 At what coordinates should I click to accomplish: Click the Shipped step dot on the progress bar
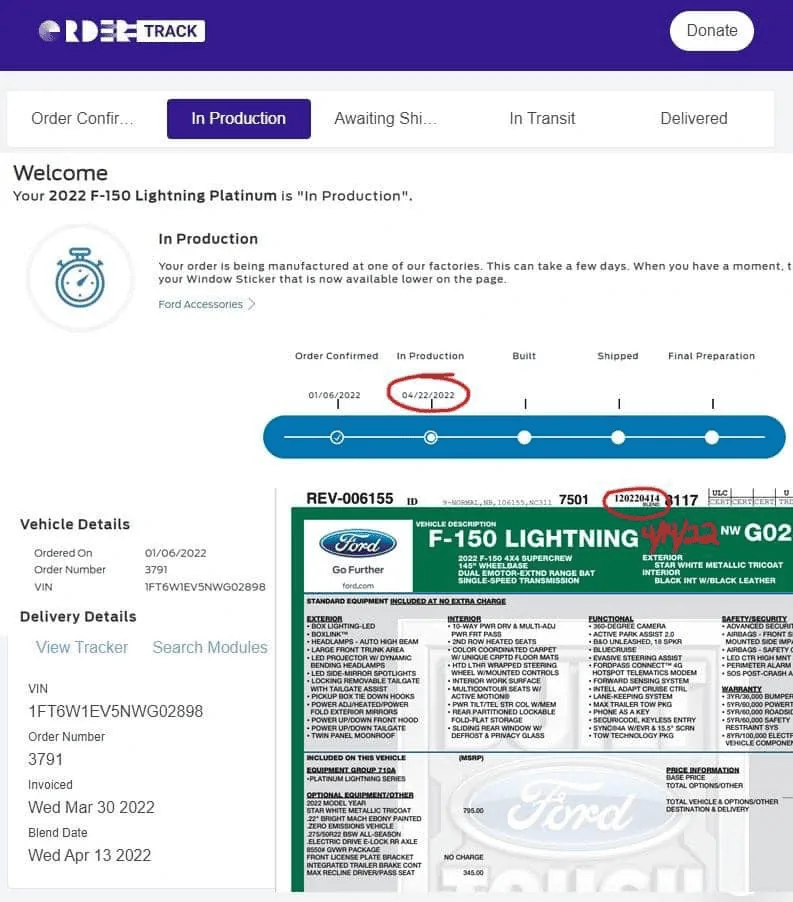[x=618, y=438]
